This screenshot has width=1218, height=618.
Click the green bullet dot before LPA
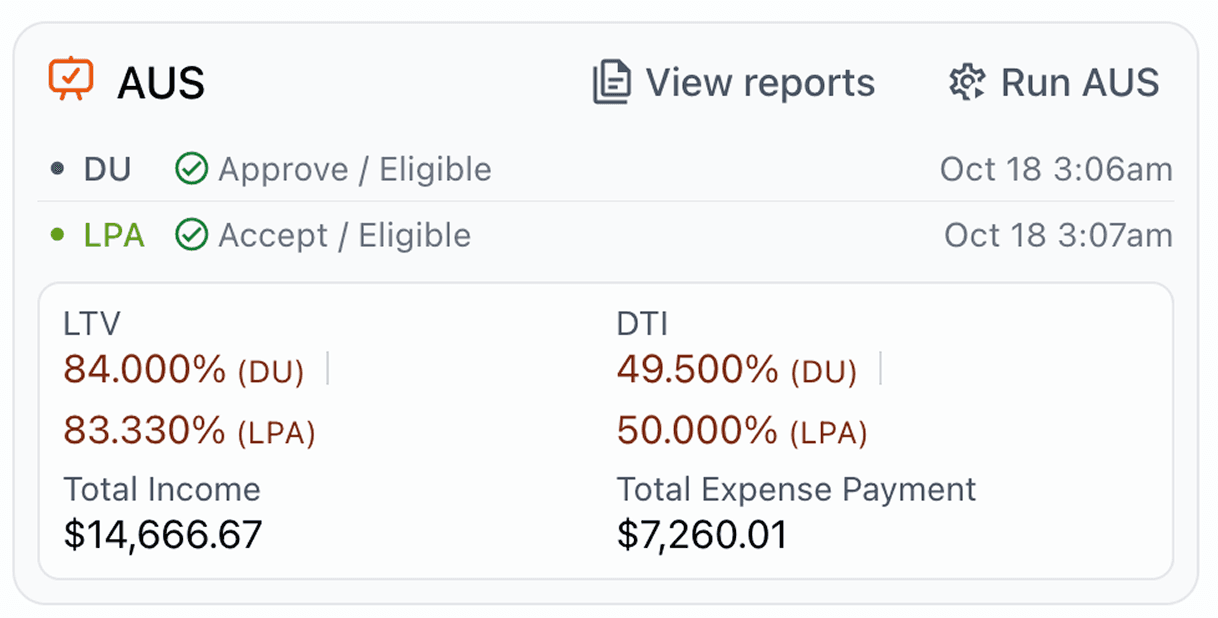pyautogui.click(x=57, y=236)
